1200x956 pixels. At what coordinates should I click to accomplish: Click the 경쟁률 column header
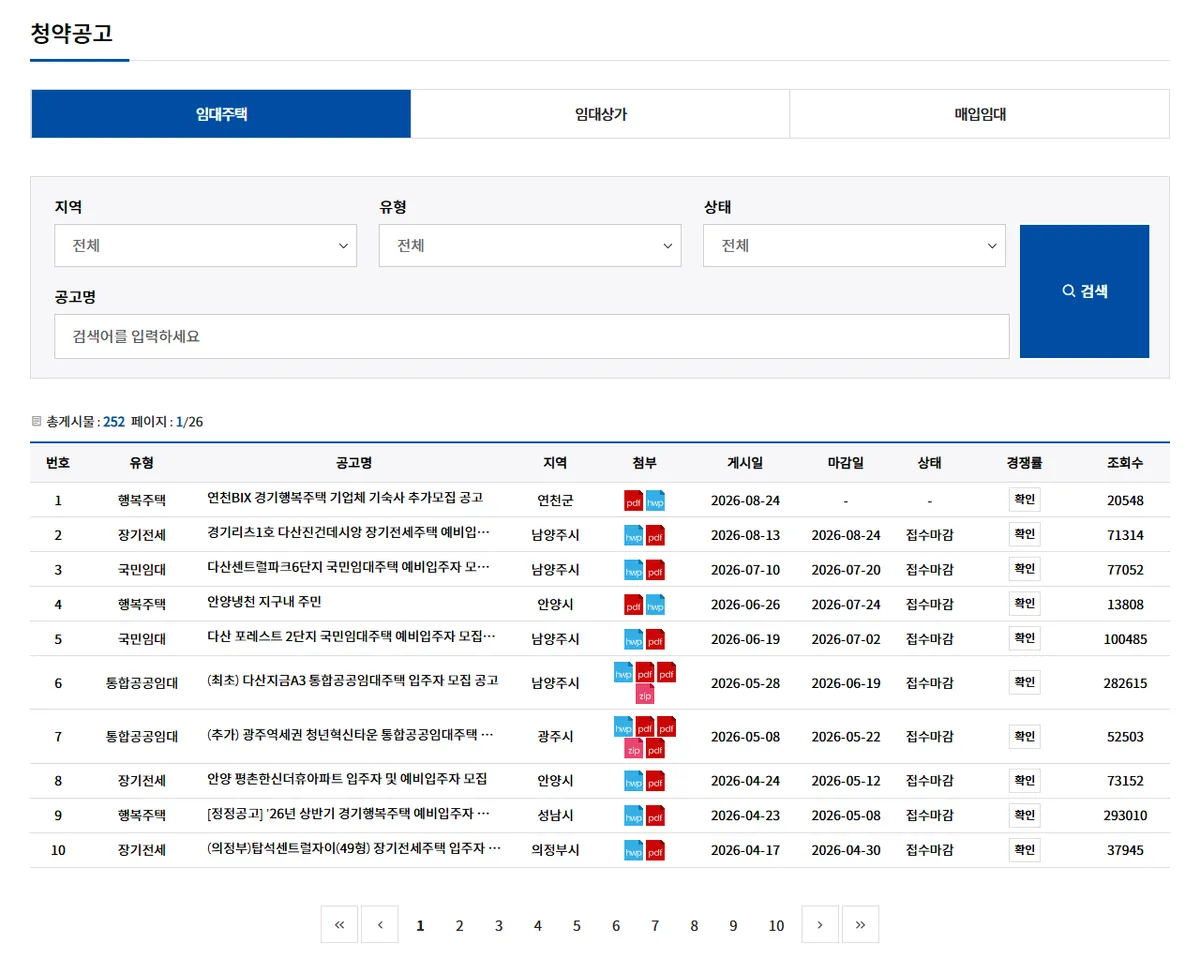pyautogui.click(x=1024, y=464)
